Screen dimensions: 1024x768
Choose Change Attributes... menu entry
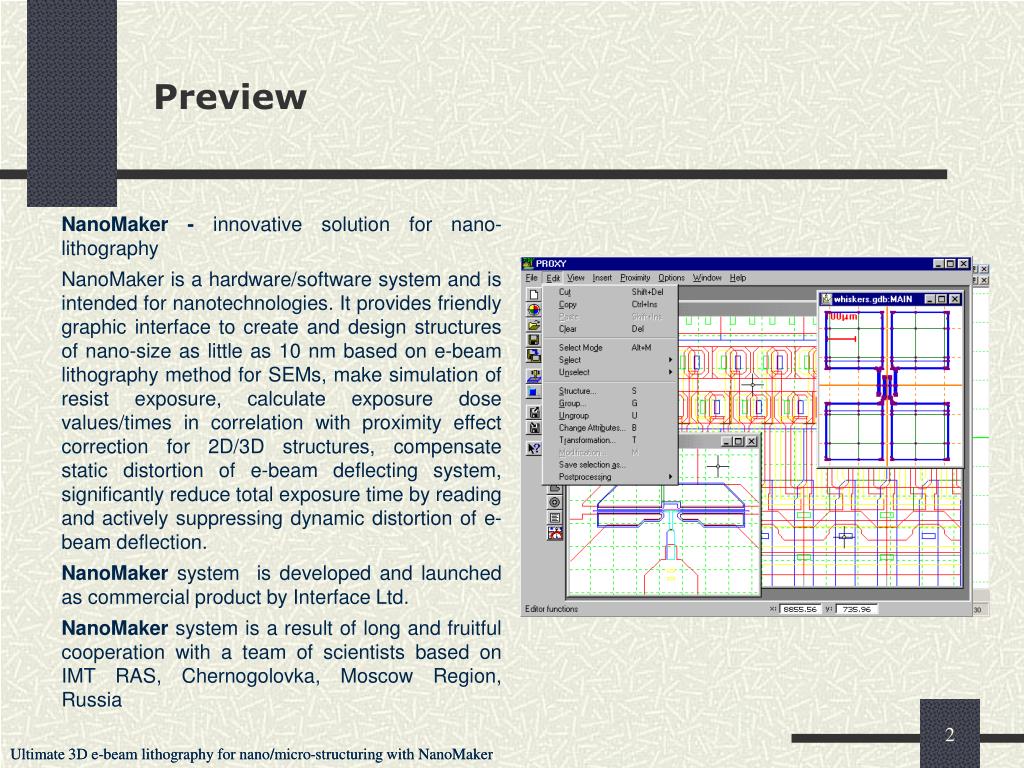610,428
